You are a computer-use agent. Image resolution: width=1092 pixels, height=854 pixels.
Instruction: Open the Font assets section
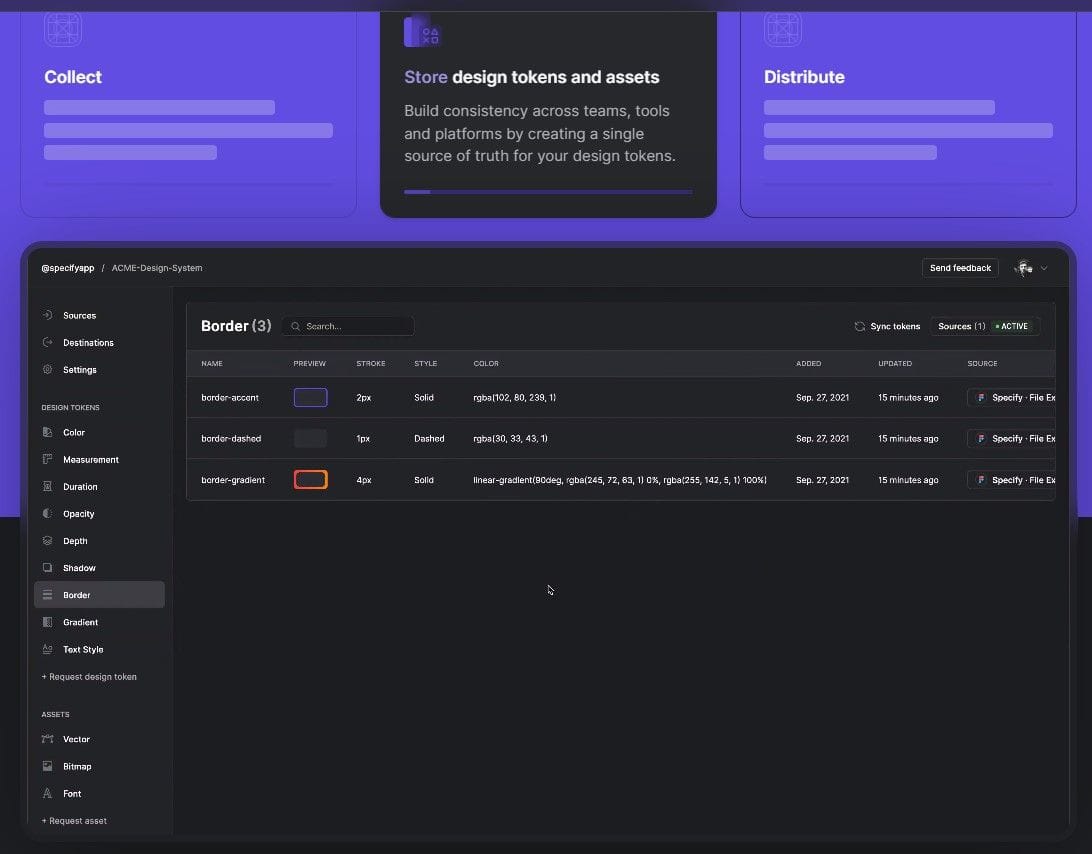[47, 793]
